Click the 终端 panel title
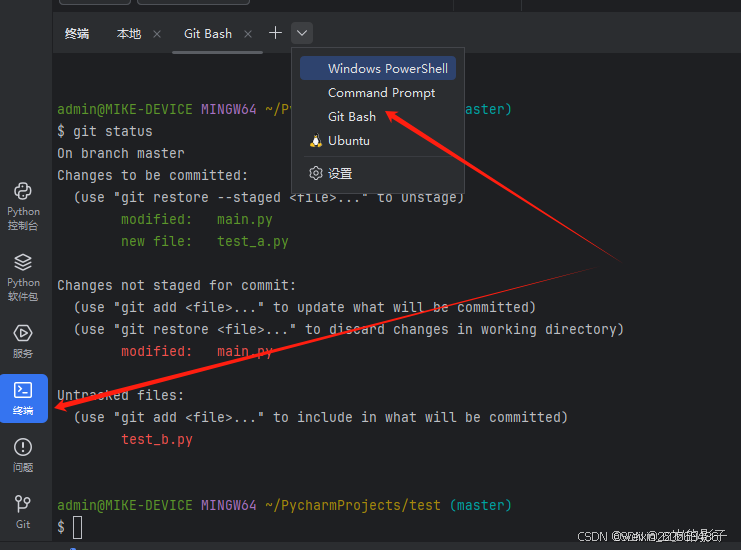 [77, 34]
